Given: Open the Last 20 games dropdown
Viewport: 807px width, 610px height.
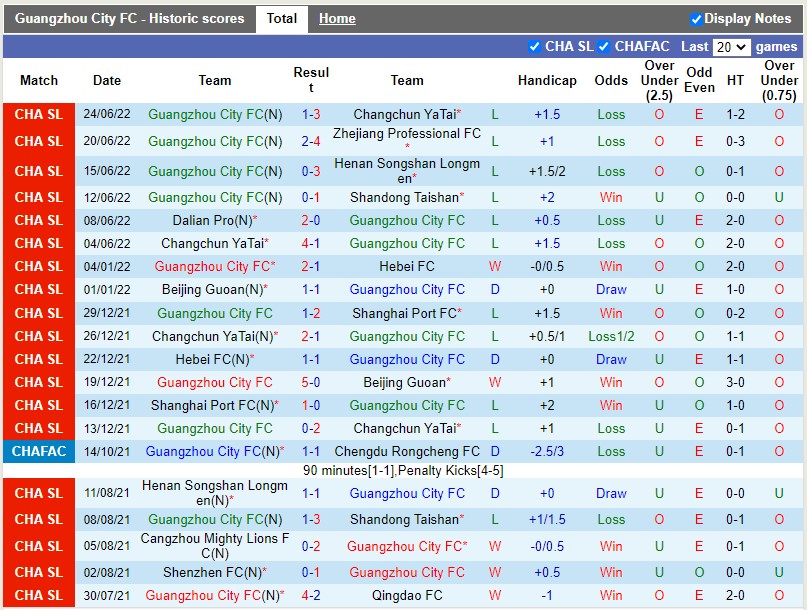Looking at the screenshot, I should point(731,47).
